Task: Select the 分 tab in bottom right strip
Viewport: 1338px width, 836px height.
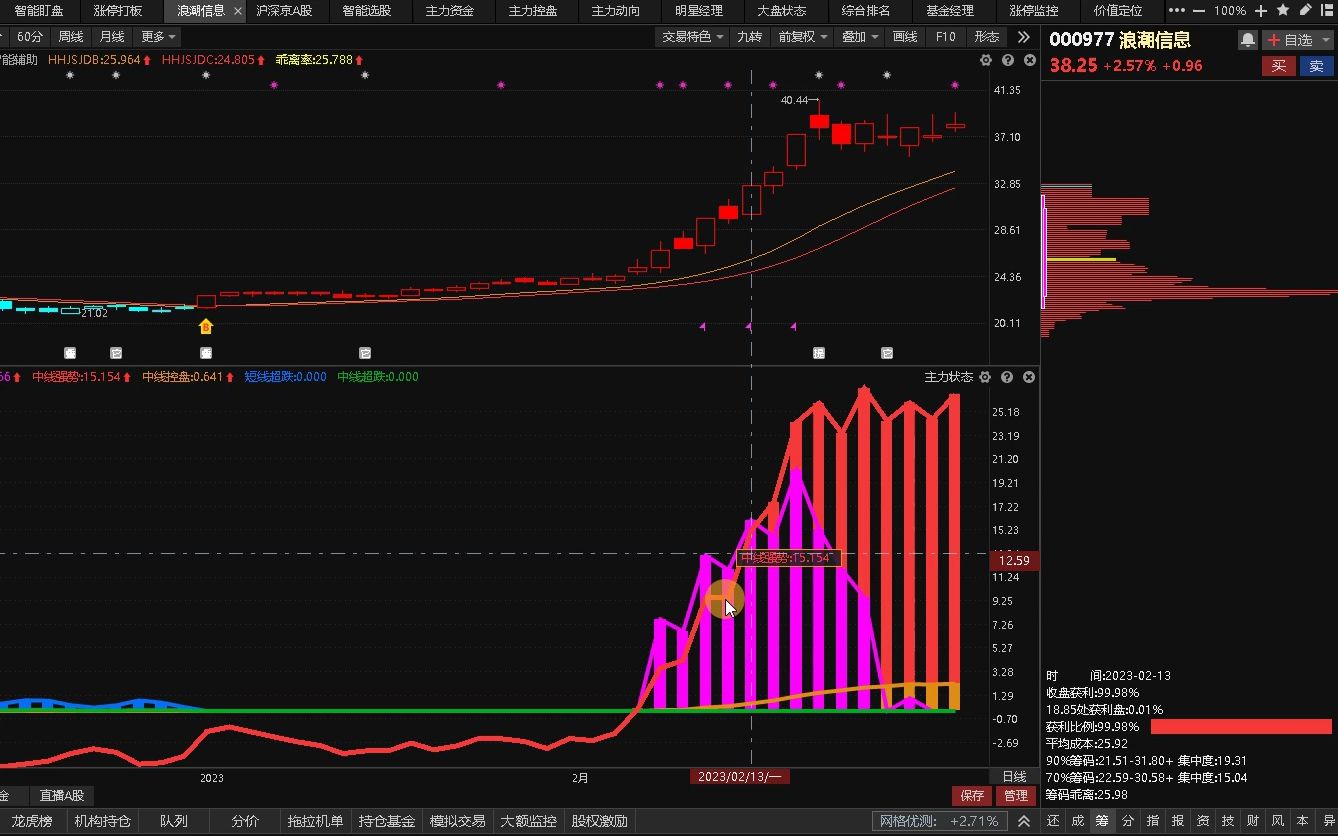Action: 1128,821
